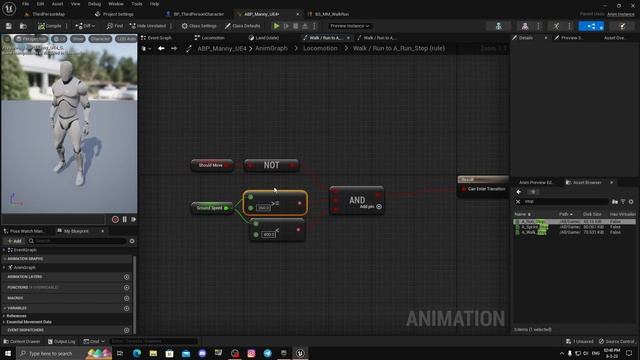The width and height of the screenshot is (640, 360).
Task: Click the My Blueprint search field
Action: [x=77, y=241]
